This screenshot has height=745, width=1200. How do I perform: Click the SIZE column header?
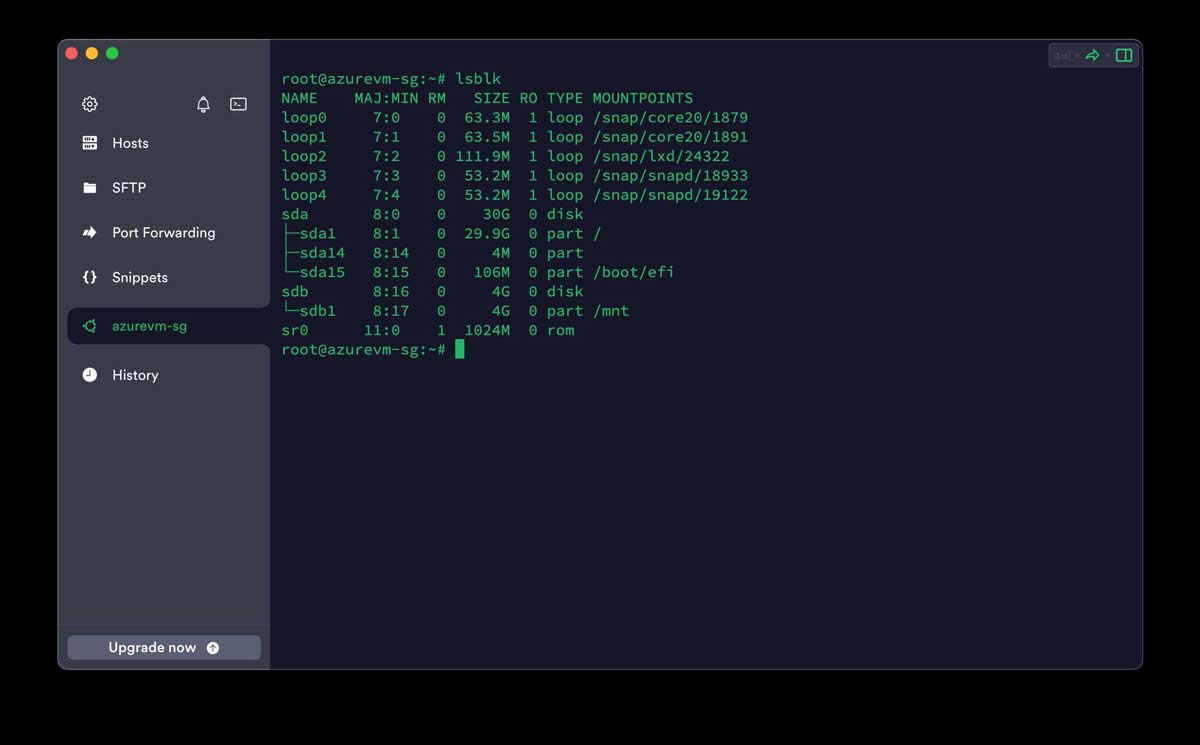pyautogui.click(x=491, y=98)
